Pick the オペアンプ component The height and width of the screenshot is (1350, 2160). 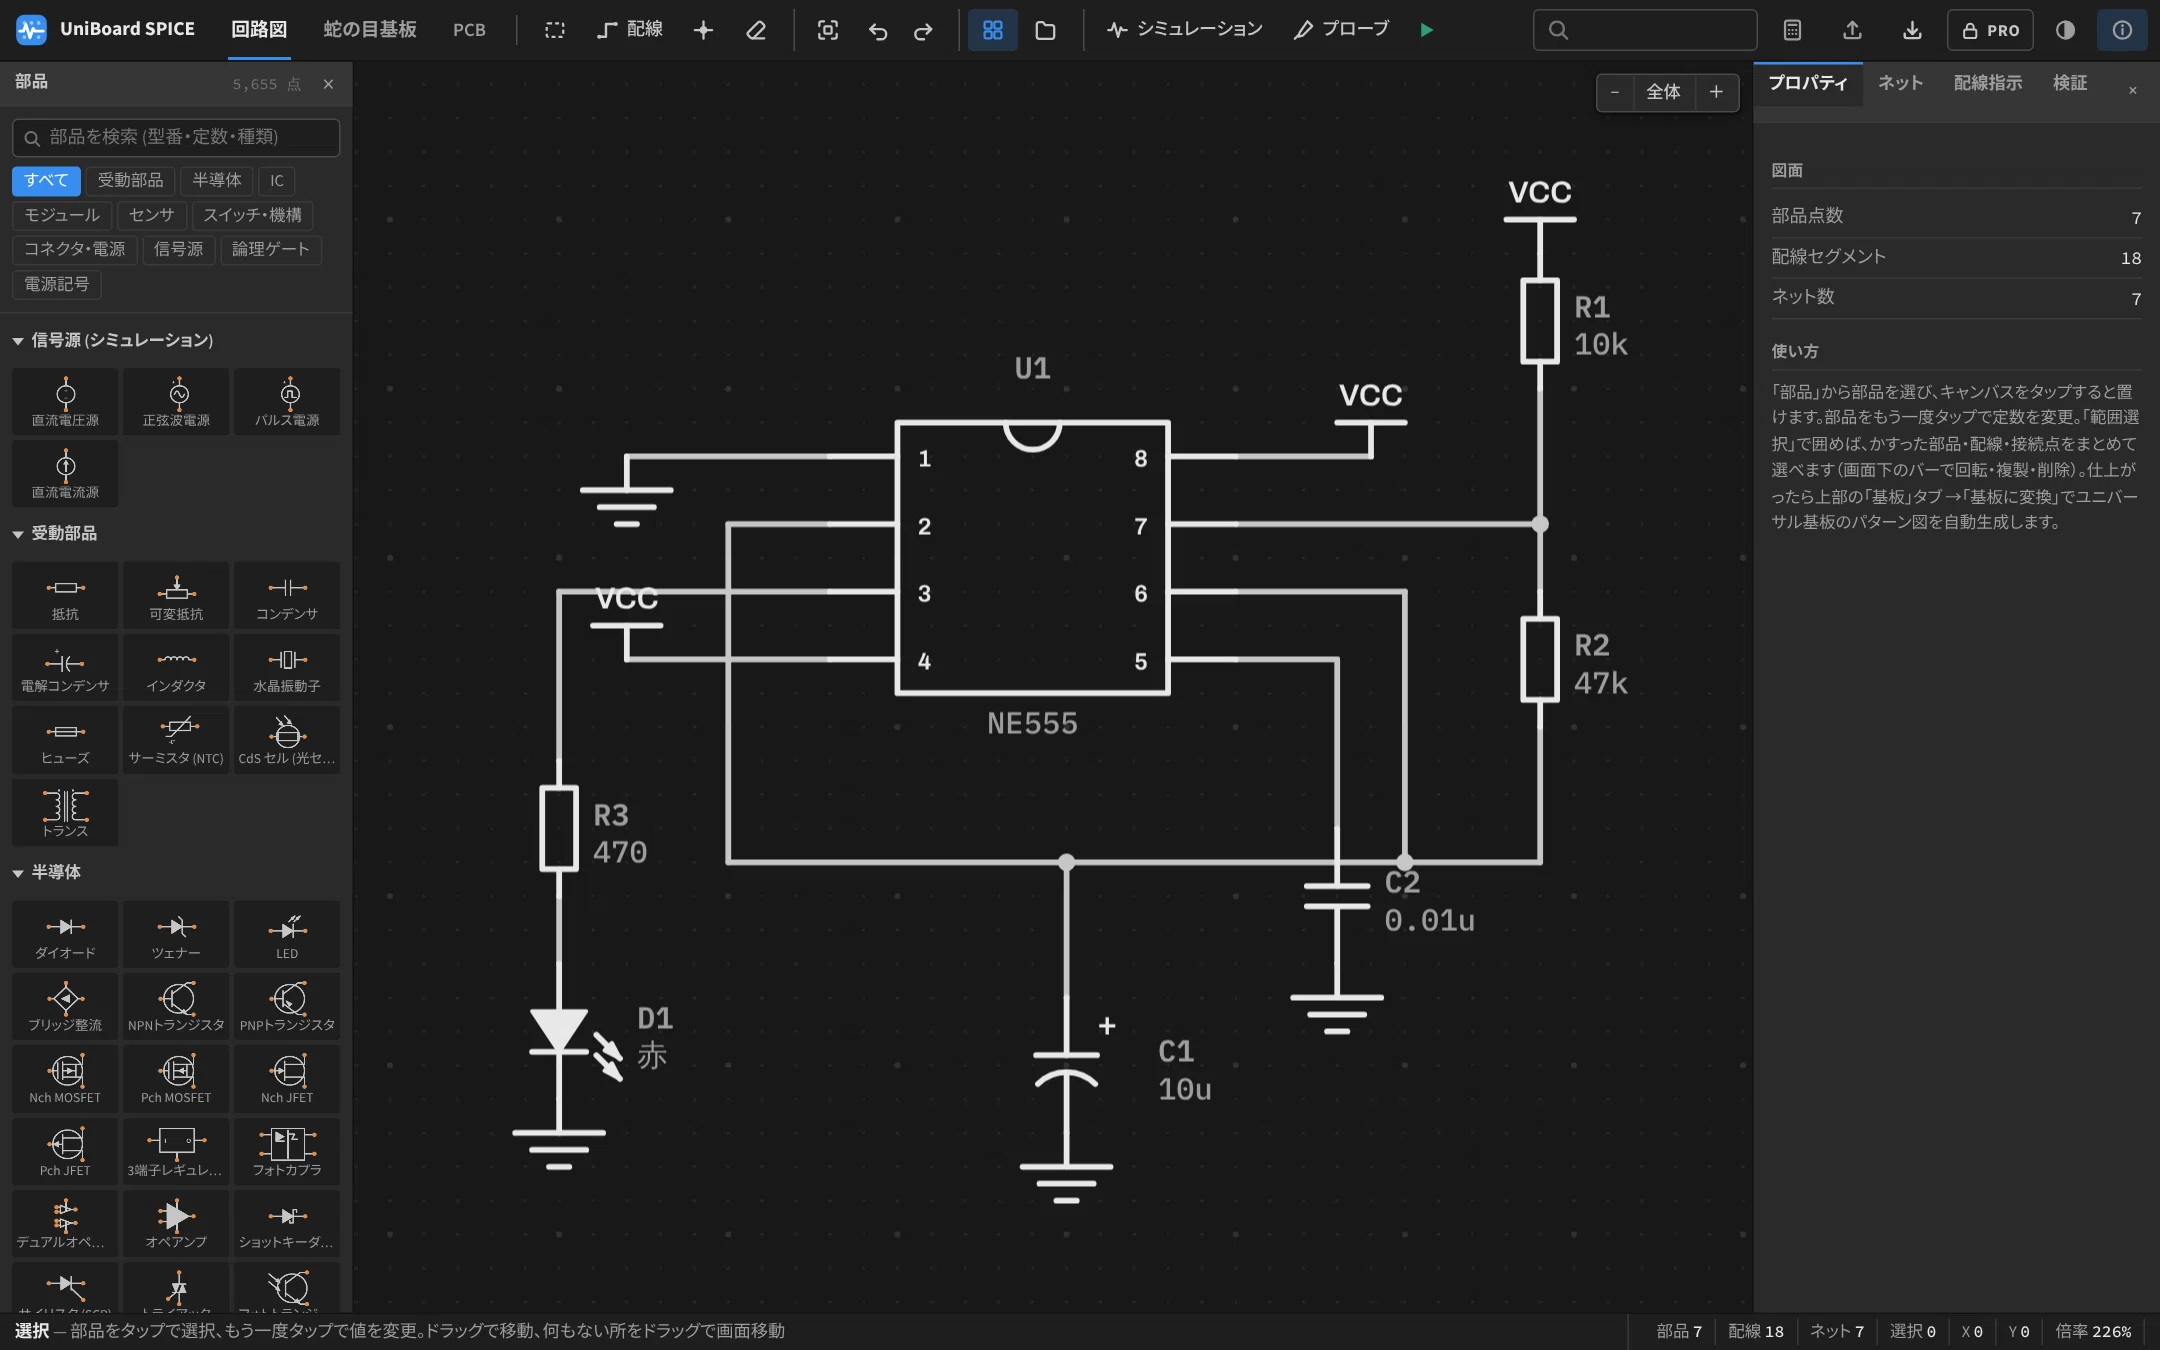click(176, 1224)
